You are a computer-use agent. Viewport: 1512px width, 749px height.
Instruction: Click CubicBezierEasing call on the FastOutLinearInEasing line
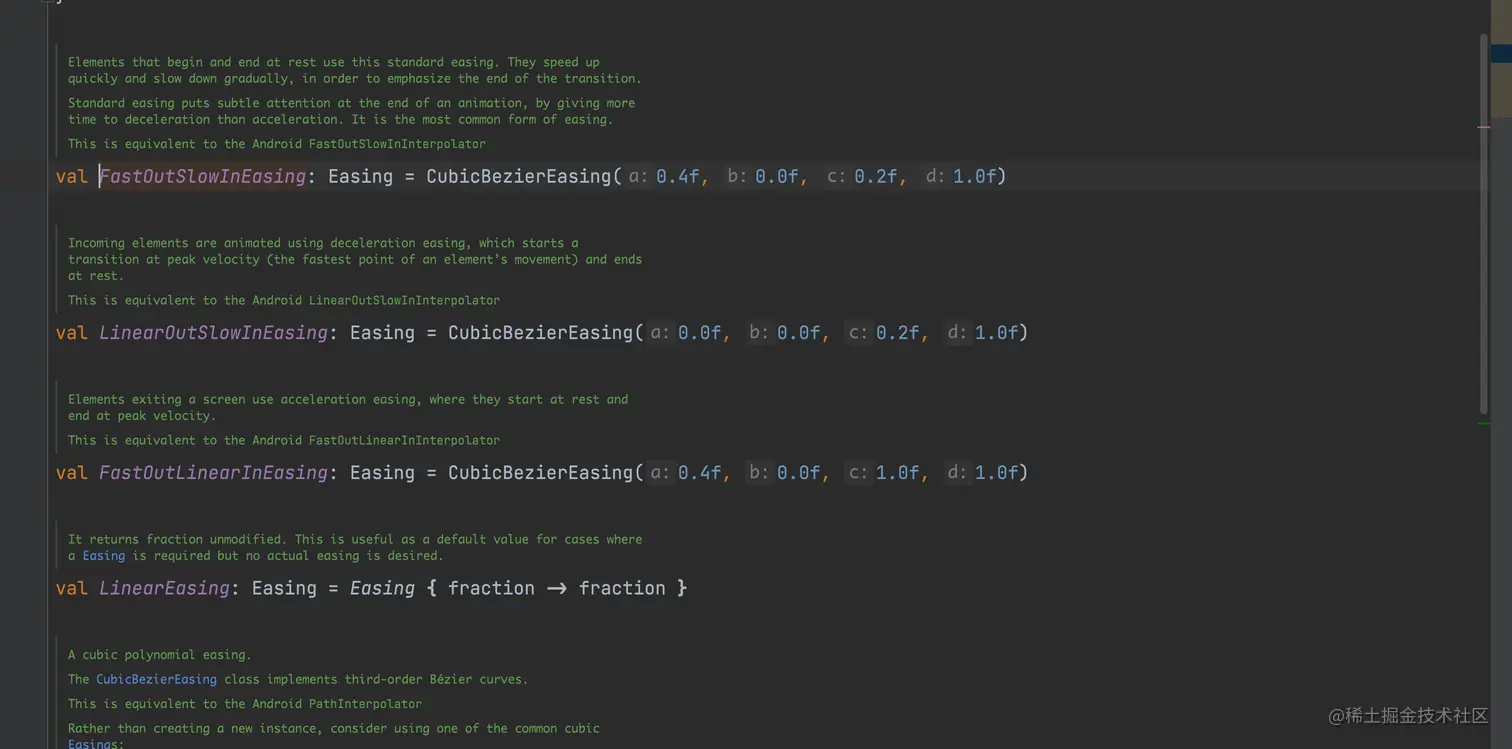pos(540,473)
